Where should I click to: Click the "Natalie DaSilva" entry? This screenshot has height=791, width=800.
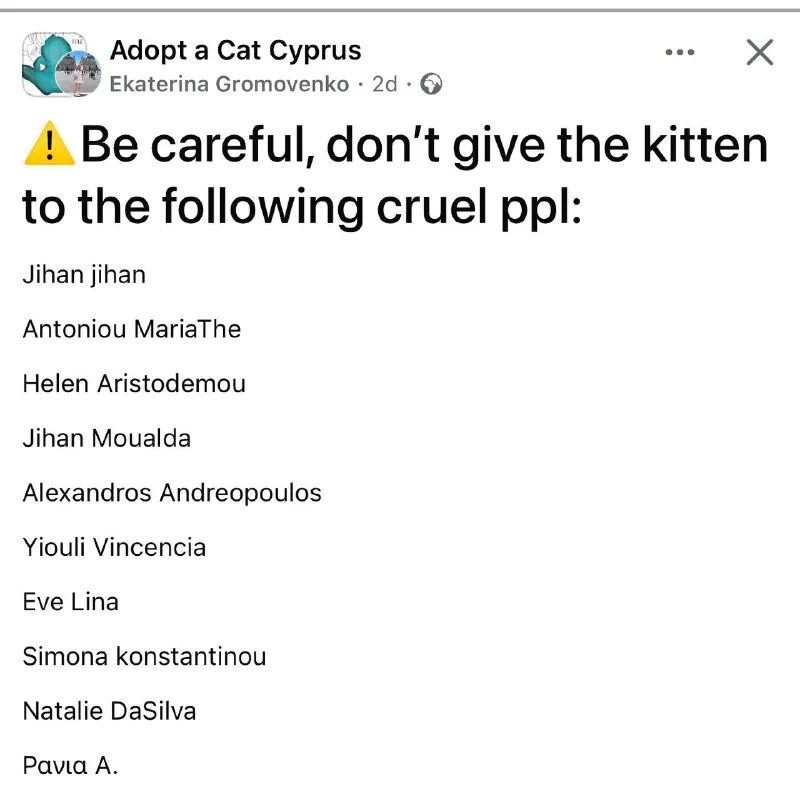(x=109, y=711)
